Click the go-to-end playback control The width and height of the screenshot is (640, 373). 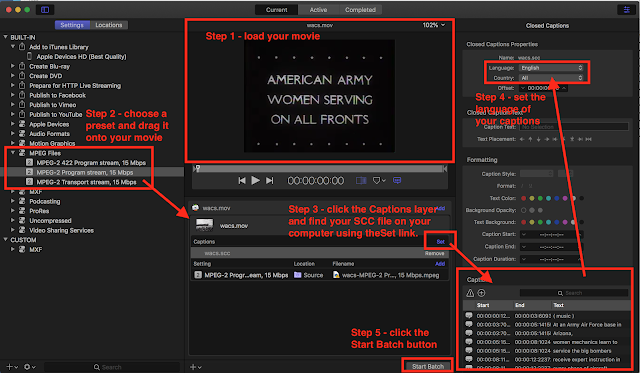pyautogui.click(x=269, y=180)
